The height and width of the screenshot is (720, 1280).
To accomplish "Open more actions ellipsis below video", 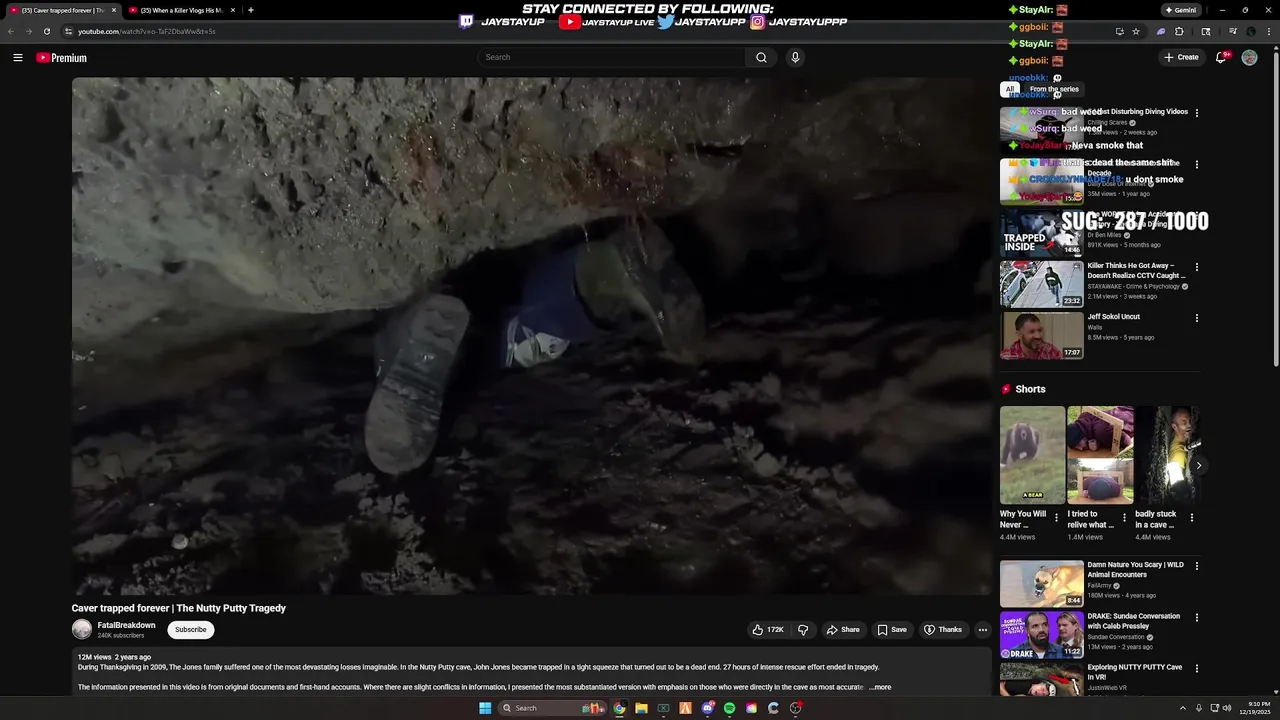I will [983, 630].
